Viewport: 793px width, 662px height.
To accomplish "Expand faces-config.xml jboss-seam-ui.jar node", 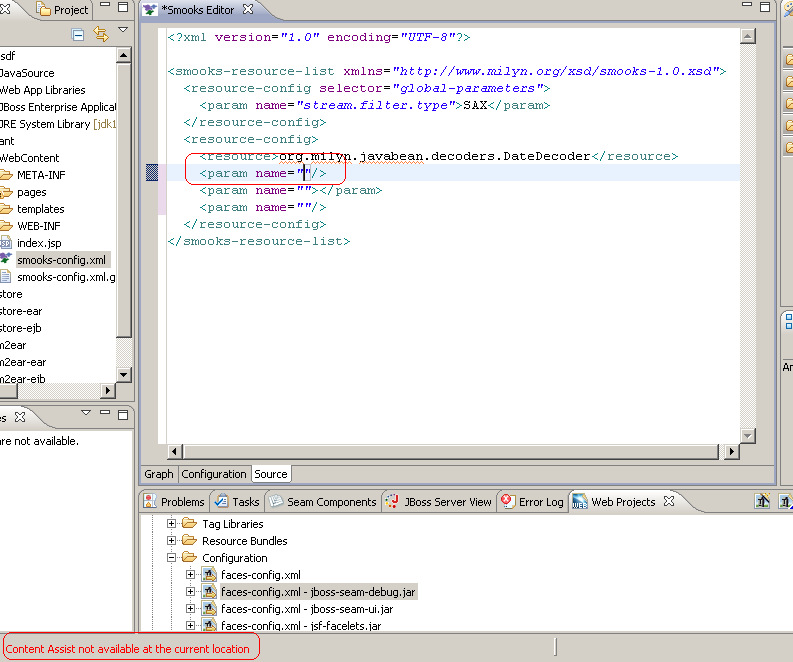I will coord(191,609).
